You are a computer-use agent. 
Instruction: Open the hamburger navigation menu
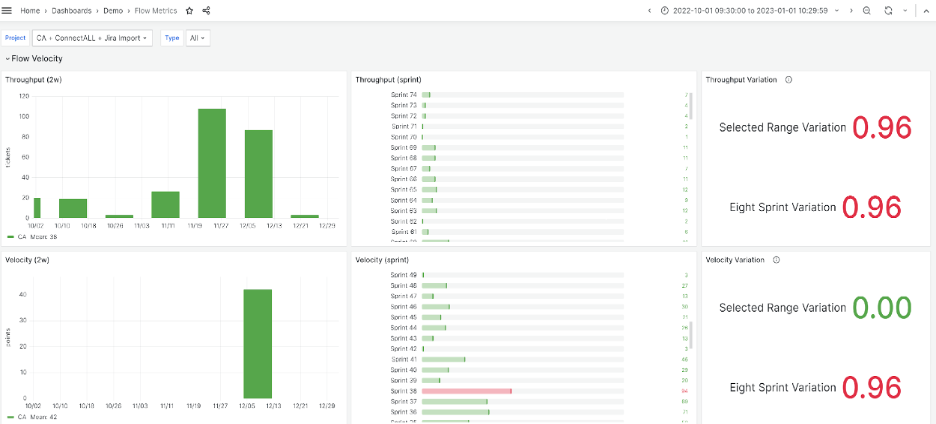point(9,10)
